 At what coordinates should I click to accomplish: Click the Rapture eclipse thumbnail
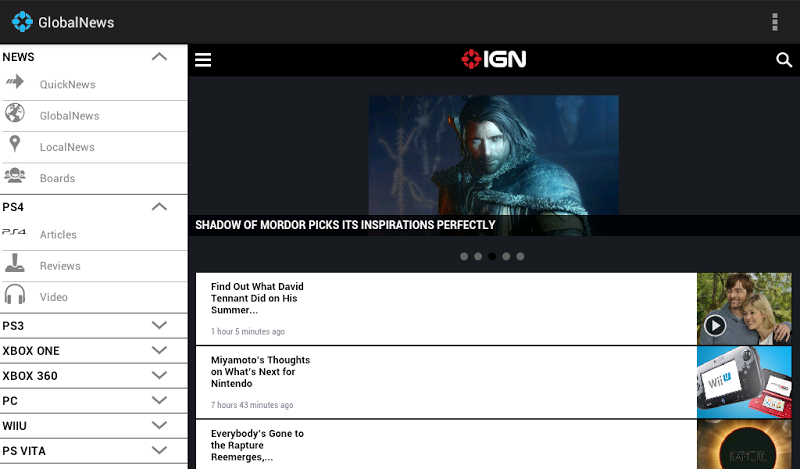pos(744,445)
